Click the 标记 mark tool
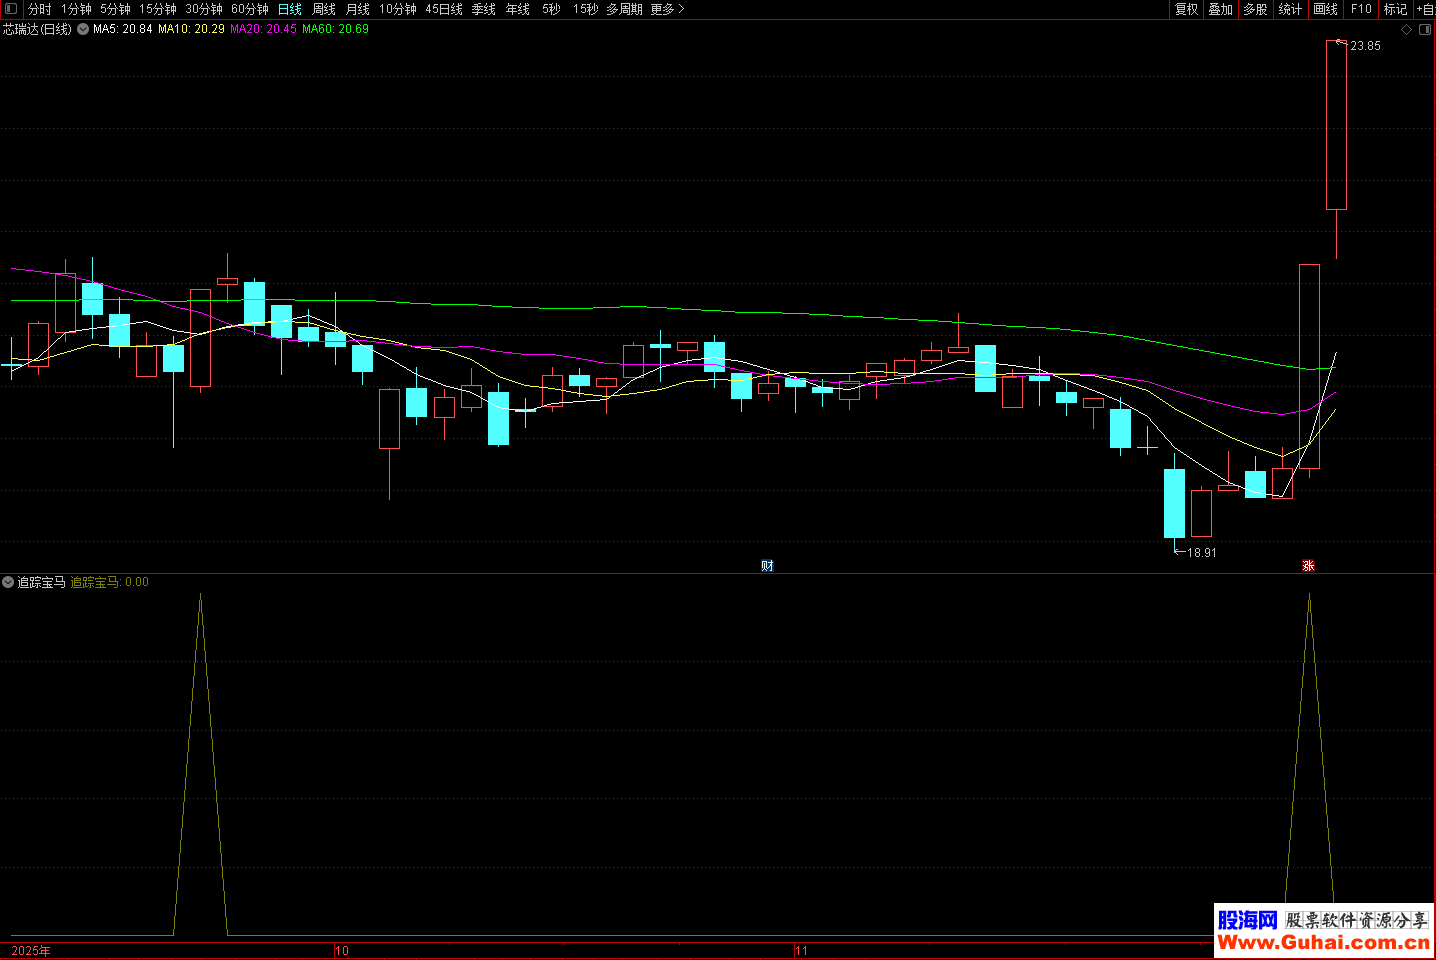 pos(1395,9)
